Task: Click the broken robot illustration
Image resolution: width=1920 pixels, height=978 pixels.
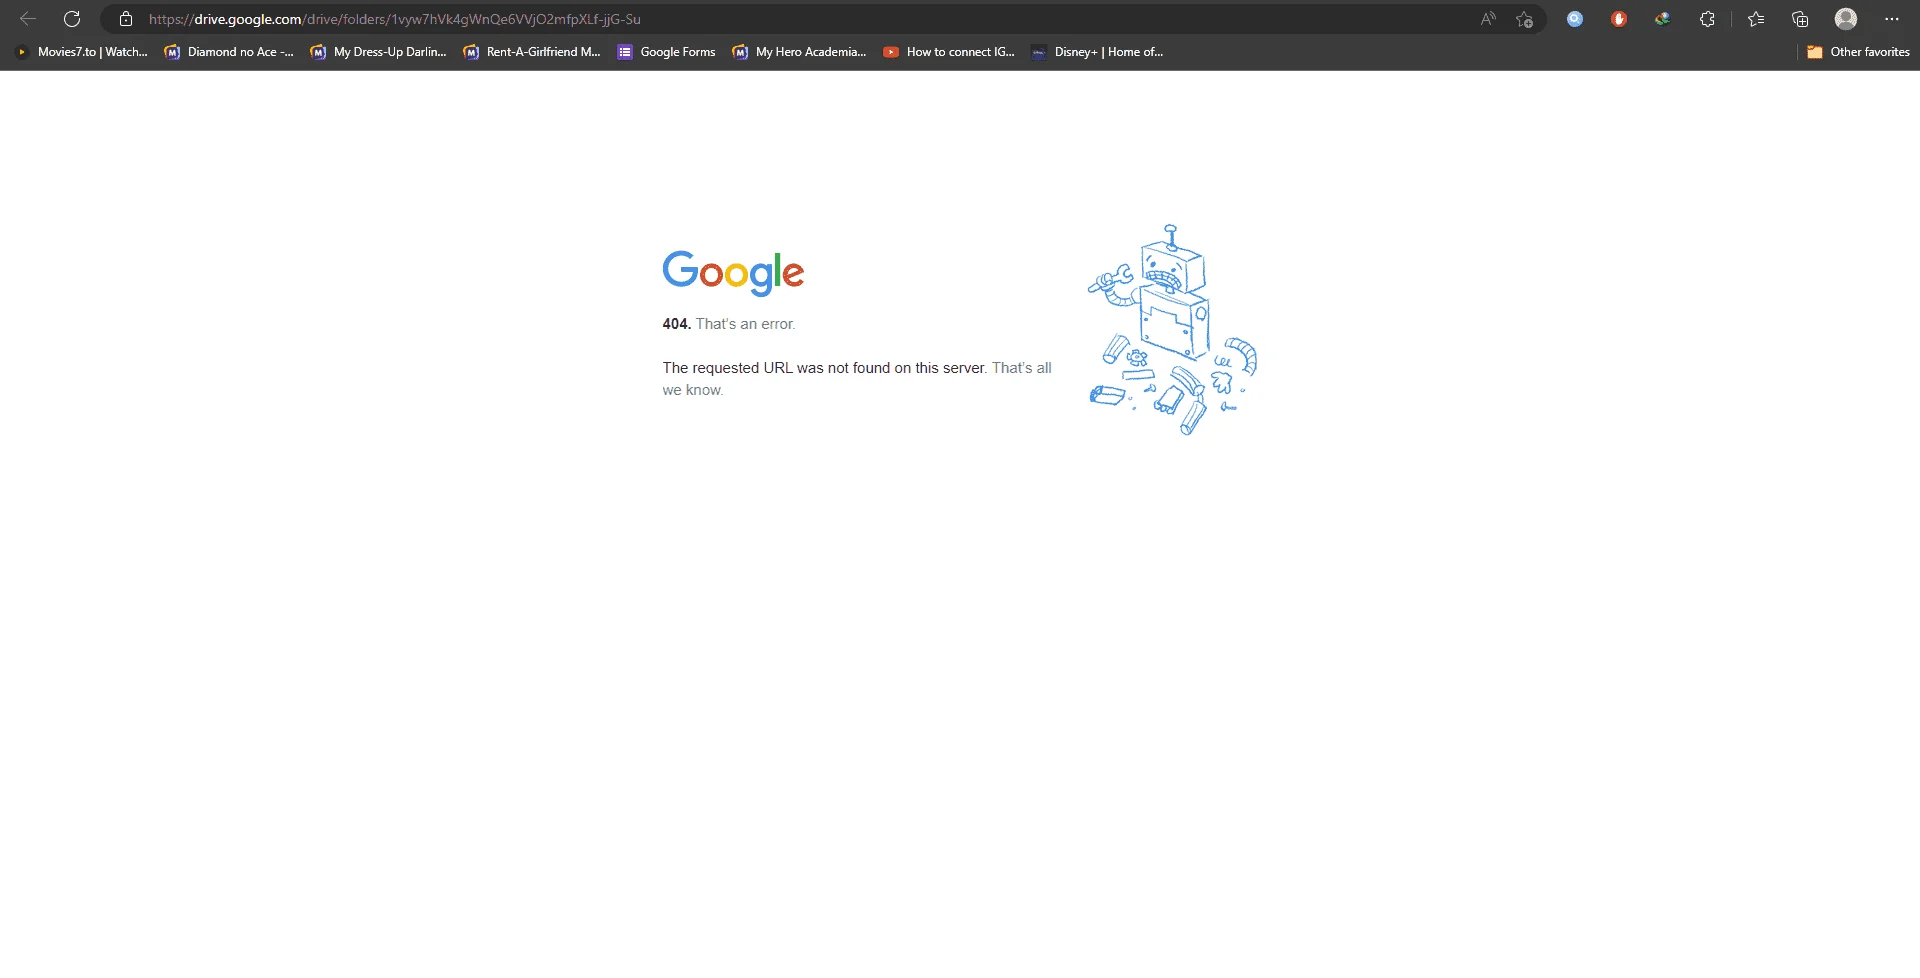Action: (1172, 330)
